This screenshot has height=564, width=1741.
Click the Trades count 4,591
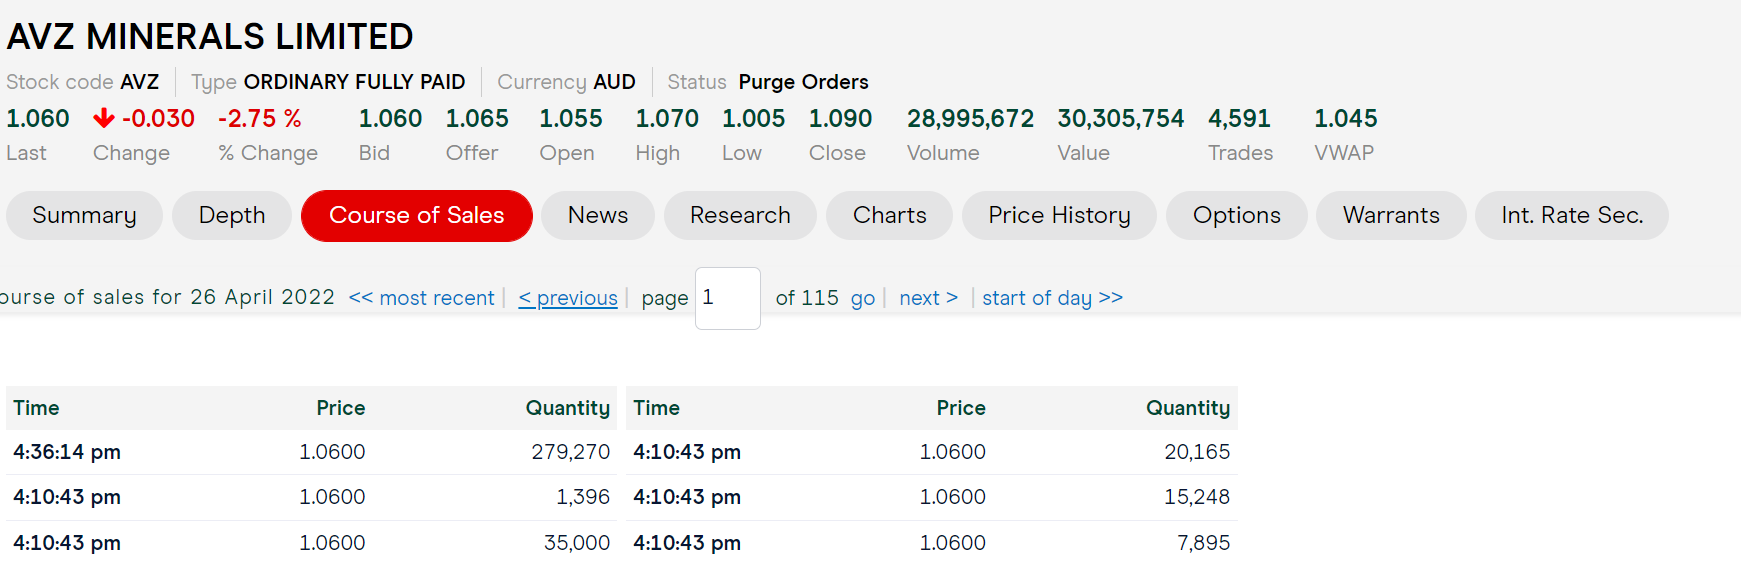tap(1239, 118)
